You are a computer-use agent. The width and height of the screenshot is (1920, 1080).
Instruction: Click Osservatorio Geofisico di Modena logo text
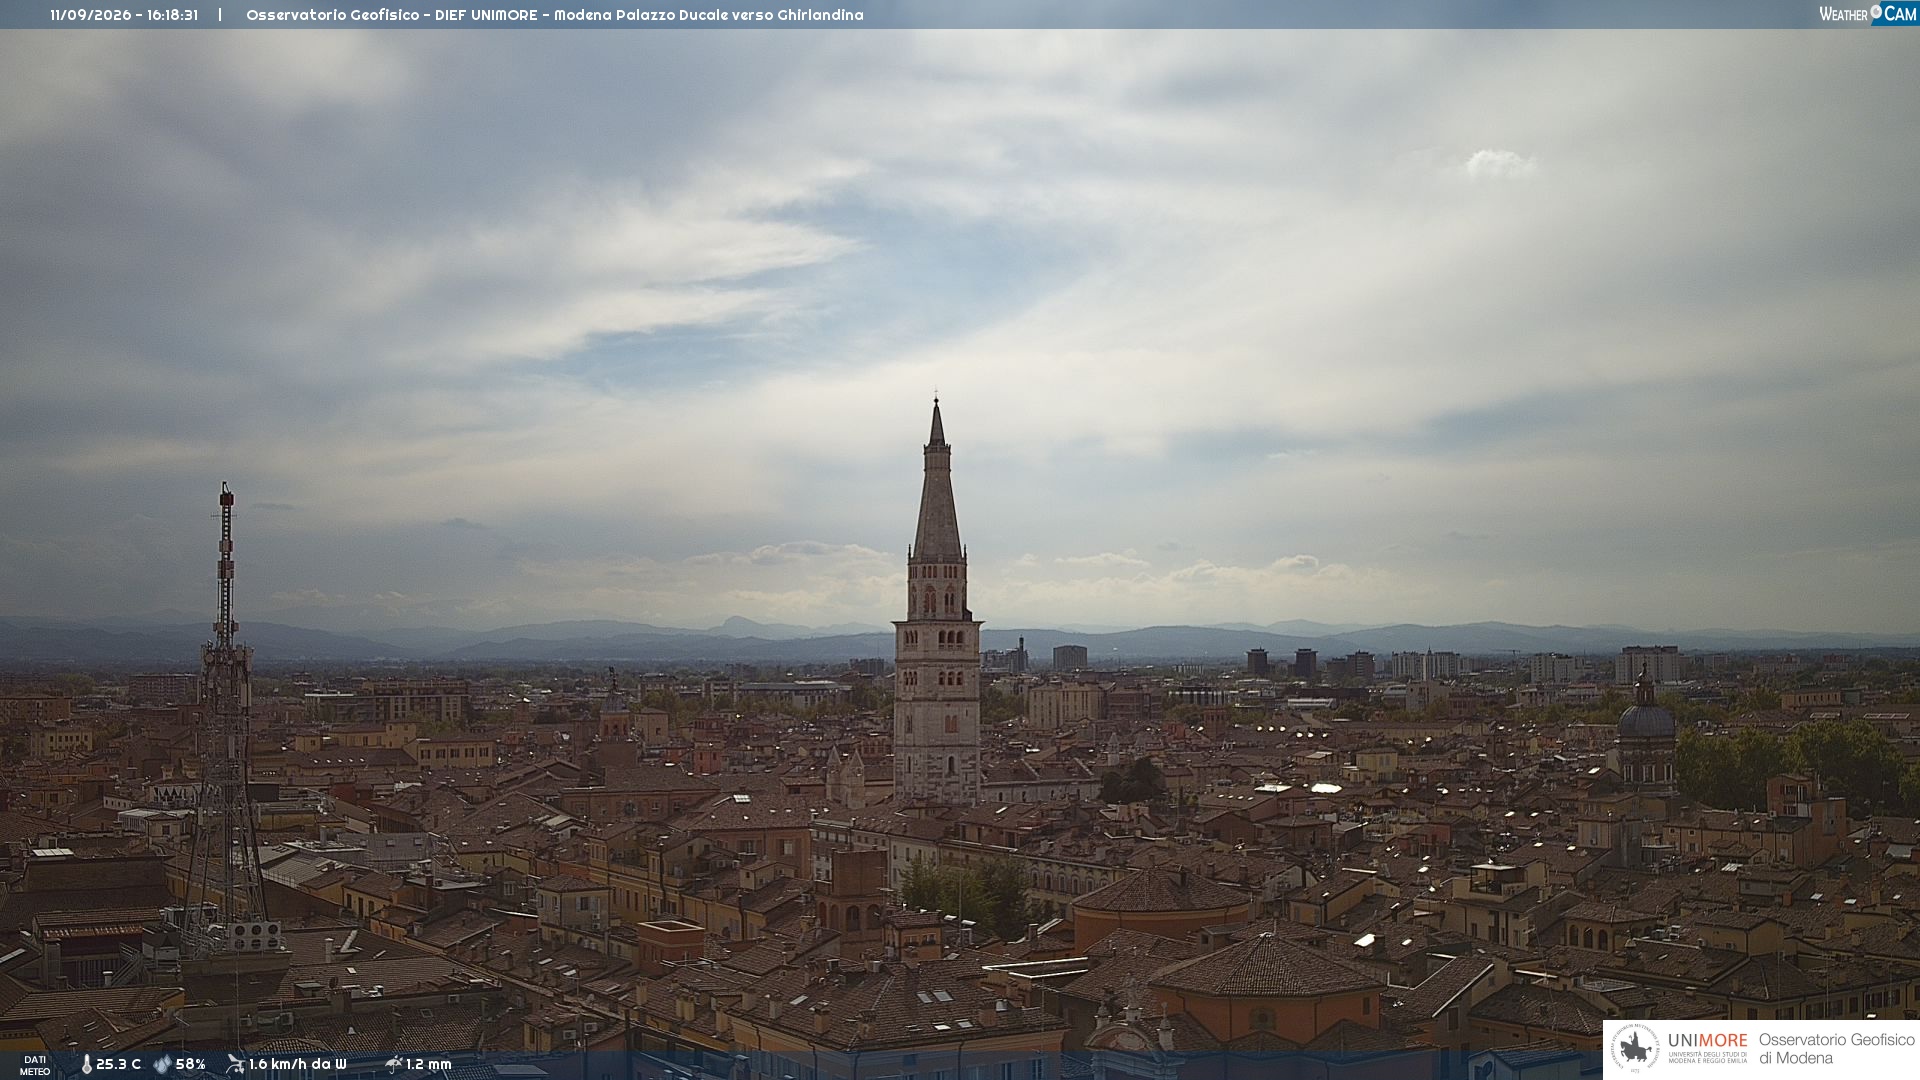tap(1836, 1048)
